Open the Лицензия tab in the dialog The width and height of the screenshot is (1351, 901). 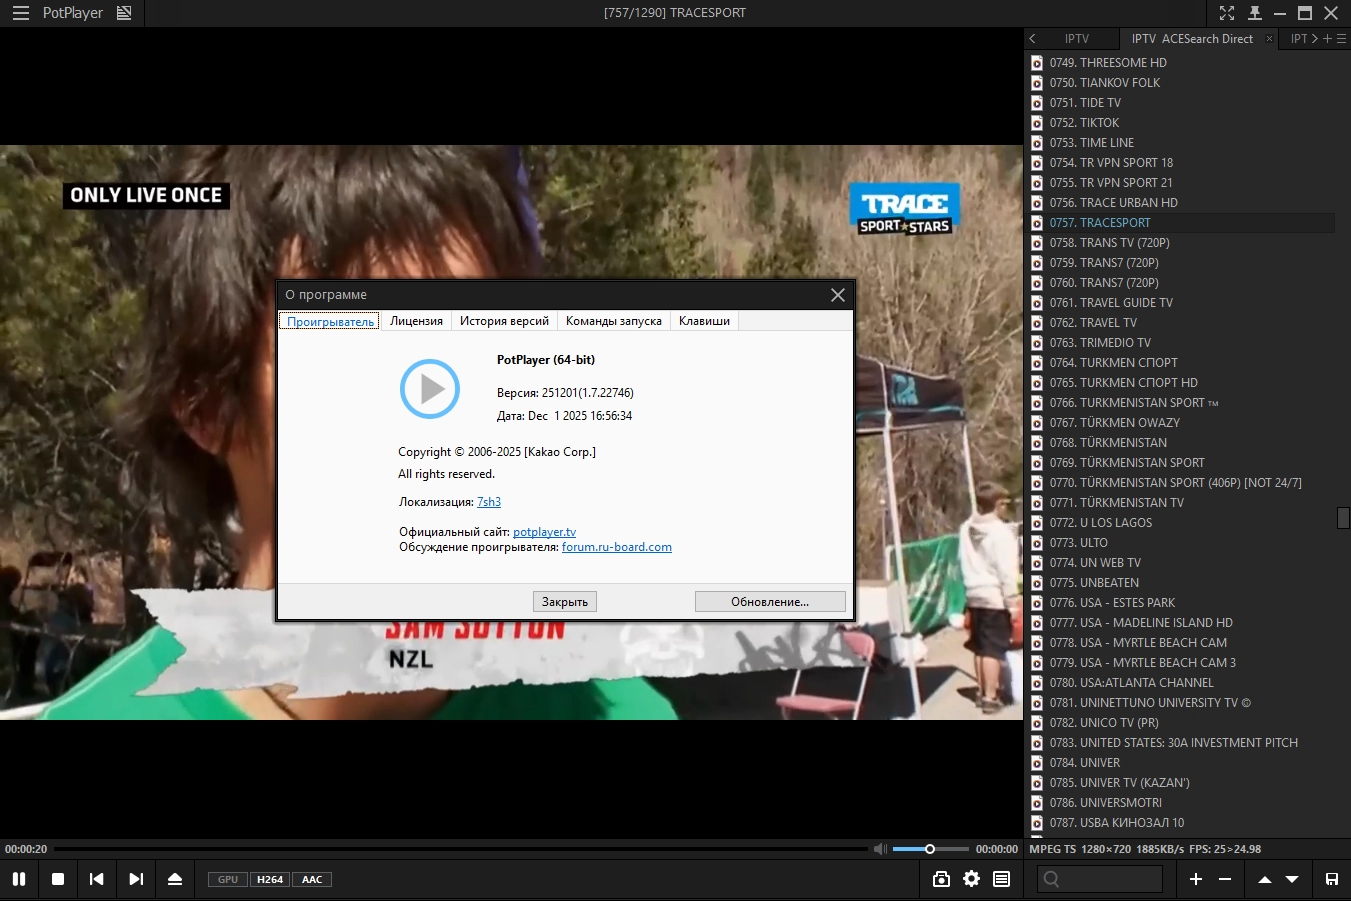point(416,321)
